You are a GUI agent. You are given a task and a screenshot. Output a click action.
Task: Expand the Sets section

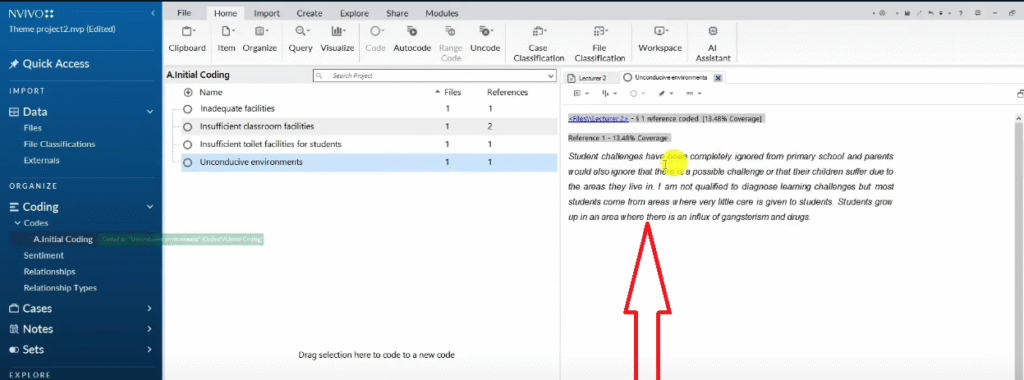click(150, 350)
